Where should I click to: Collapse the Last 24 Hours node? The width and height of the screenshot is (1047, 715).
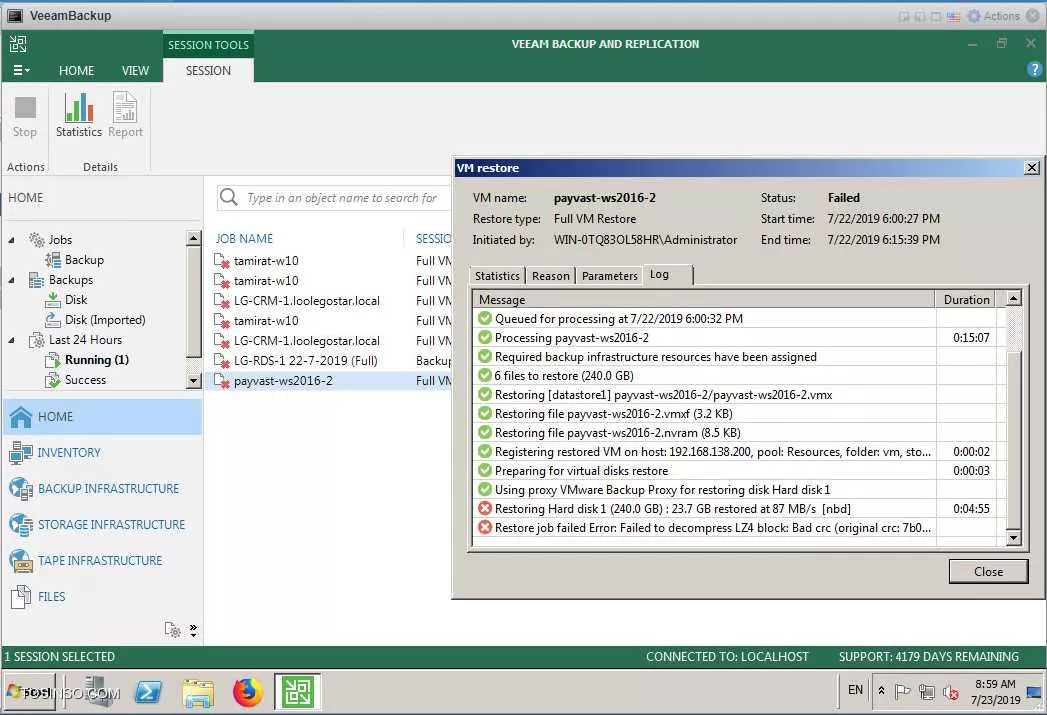[x=11, y=340]
